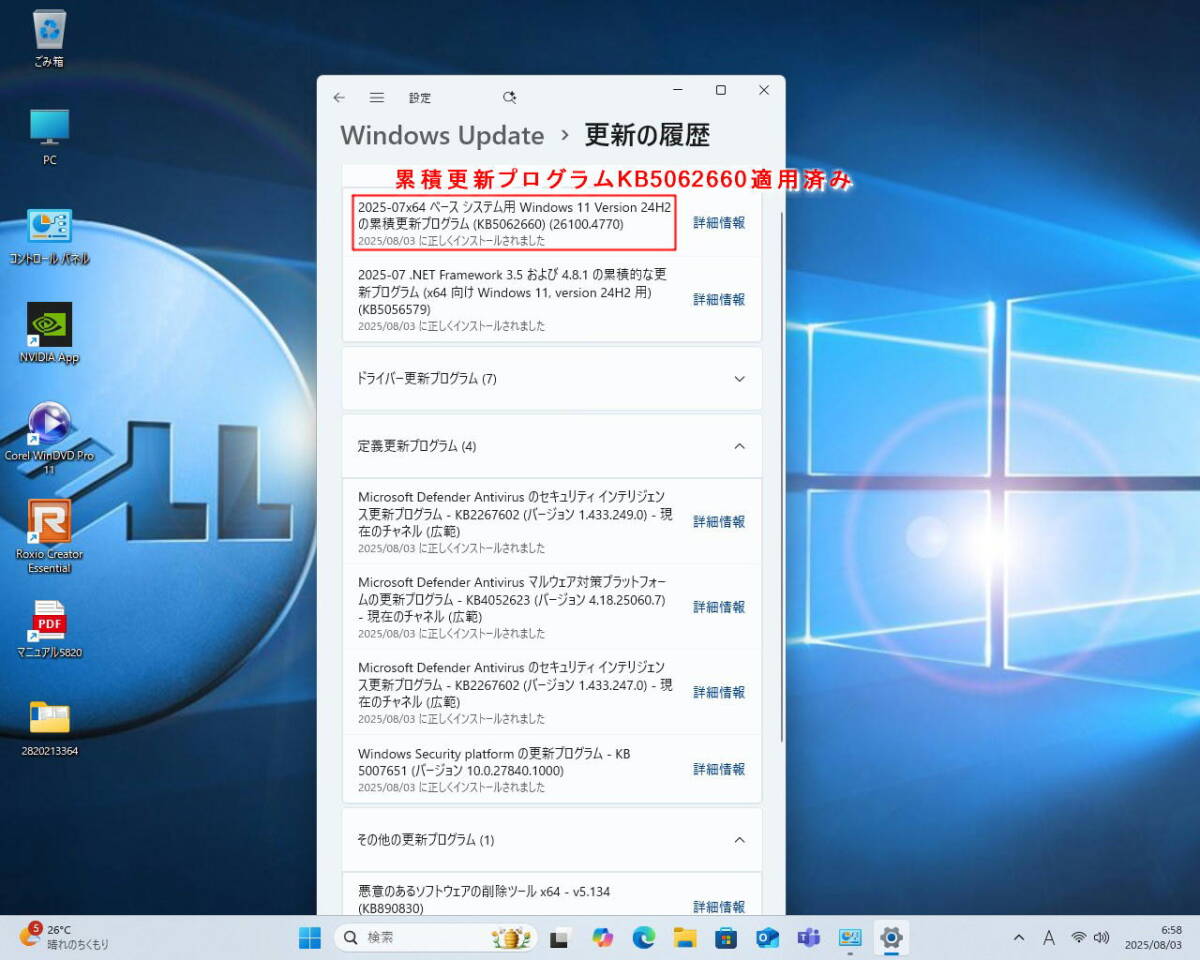Open Outlook from the taskbar

pyautogui.click(x=767, y=938)
